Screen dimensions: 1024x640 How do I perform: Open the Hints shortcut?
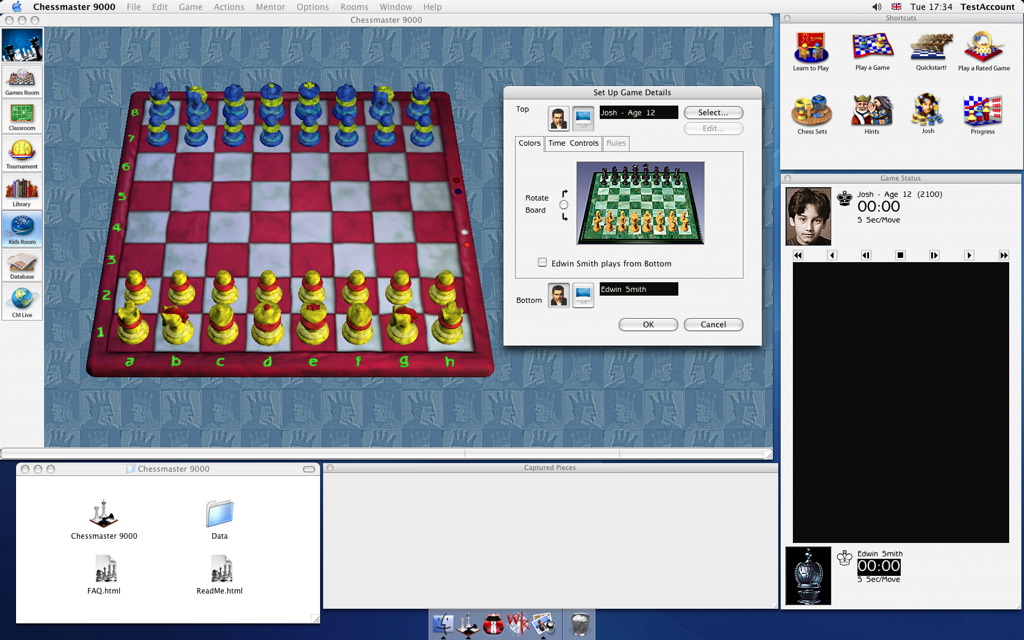pos(872,114)
